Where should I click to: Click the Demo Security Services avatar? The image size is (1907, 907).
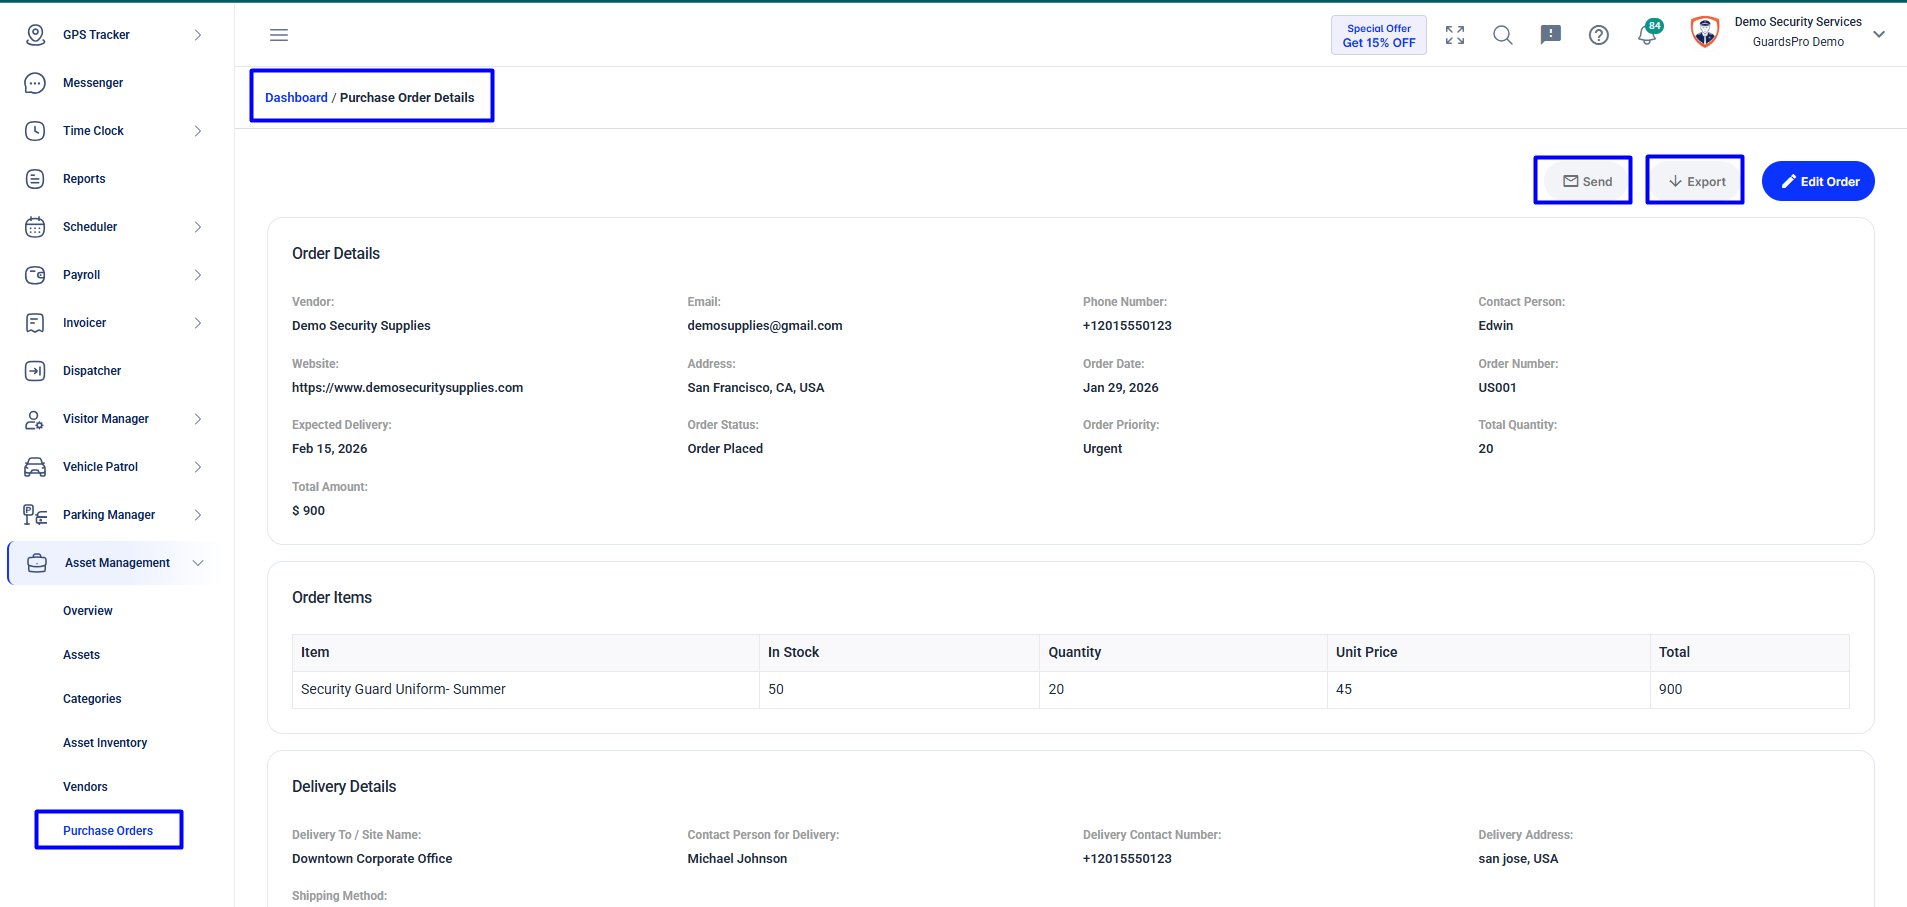1705,32
